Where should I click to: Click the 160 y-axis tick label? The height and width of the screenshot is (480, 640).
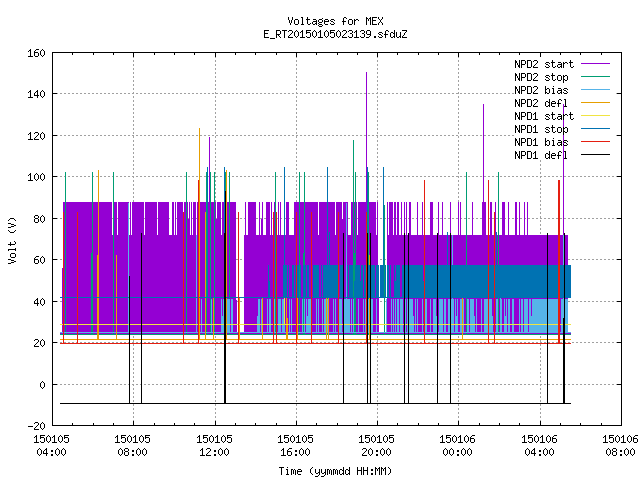[x=36, y=53]
